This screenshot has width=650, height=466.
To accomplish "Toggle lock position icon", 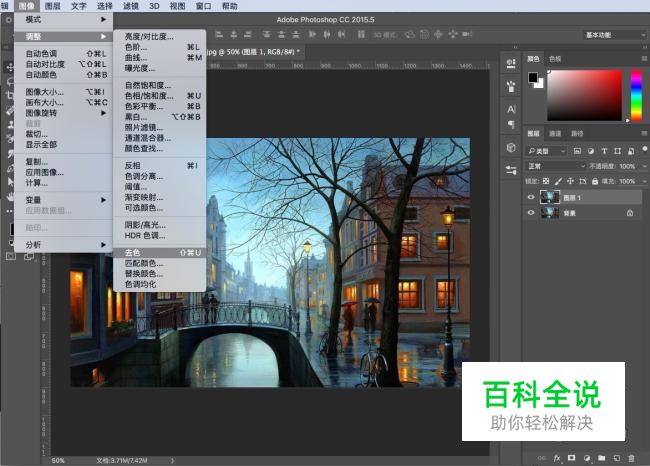I will click(570, 181).
